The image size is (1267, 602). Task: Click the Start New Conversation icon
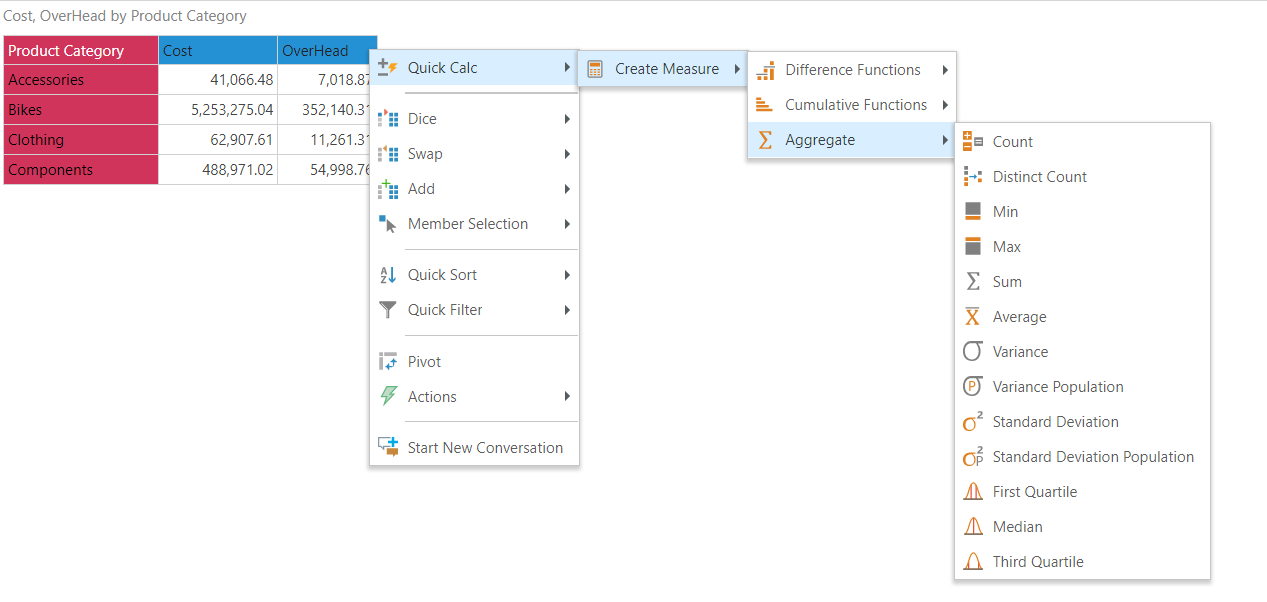pyautogui.click(x=388, y=448)
